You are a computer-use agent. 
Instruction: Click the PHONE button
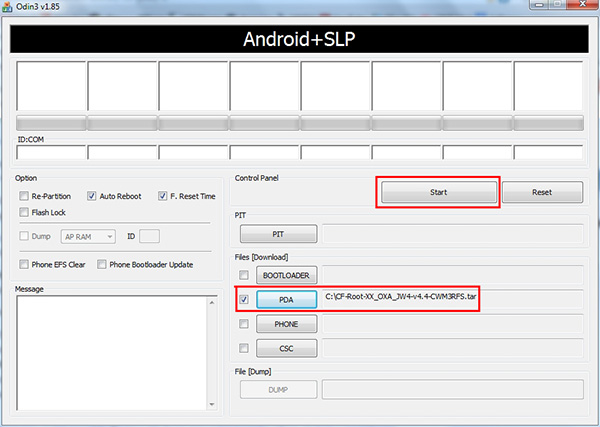[287, 324]
